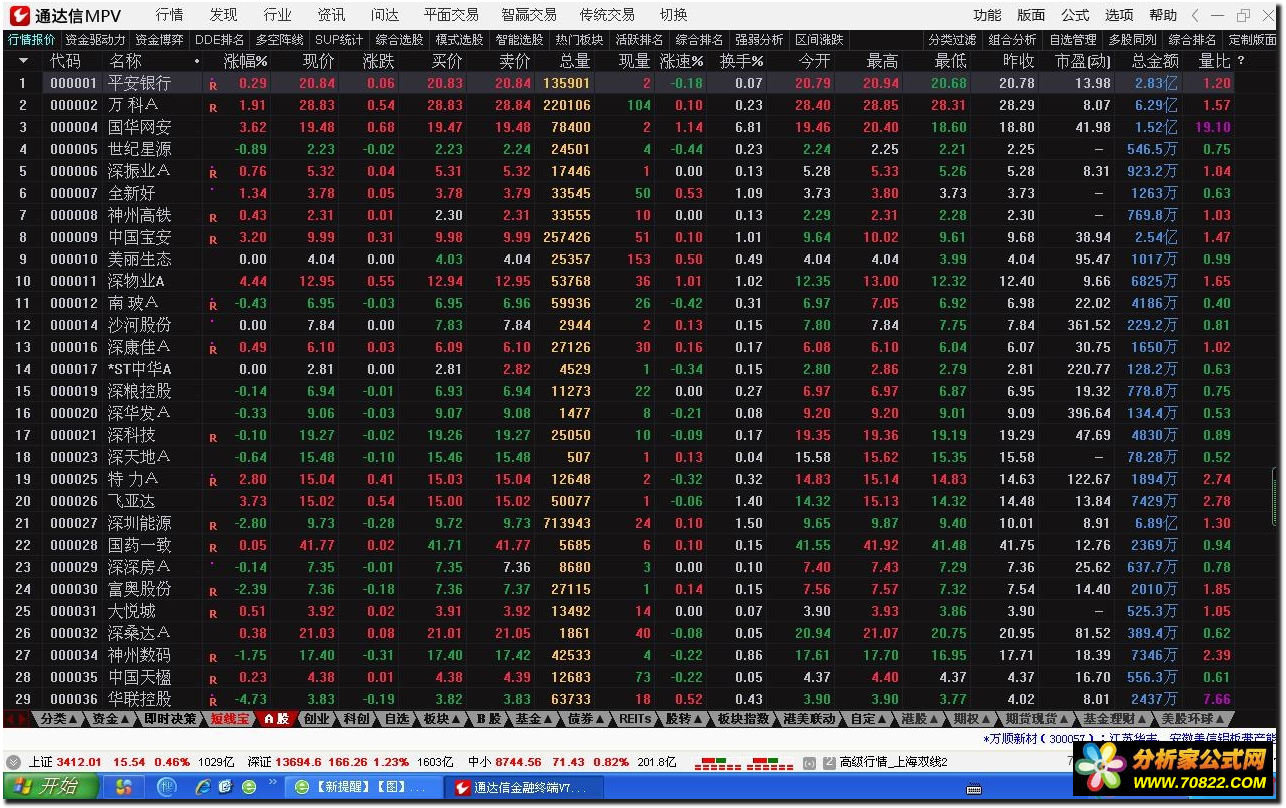Switch to the 短线宝 bottom tab
The width and height of the screenshot is (1286, 808).
pos(230,719)
